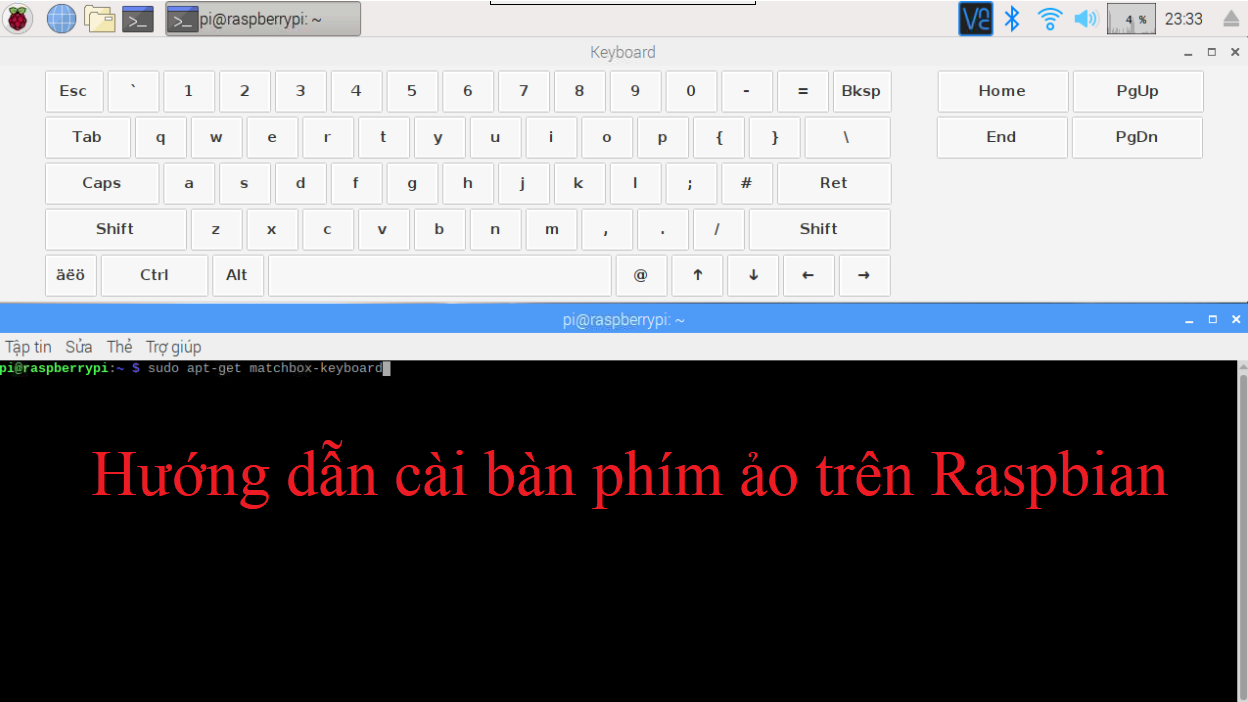Launch the web browser globe icon
The width and height of the screenshot is (1248, 702).
(x=62, y=18)
